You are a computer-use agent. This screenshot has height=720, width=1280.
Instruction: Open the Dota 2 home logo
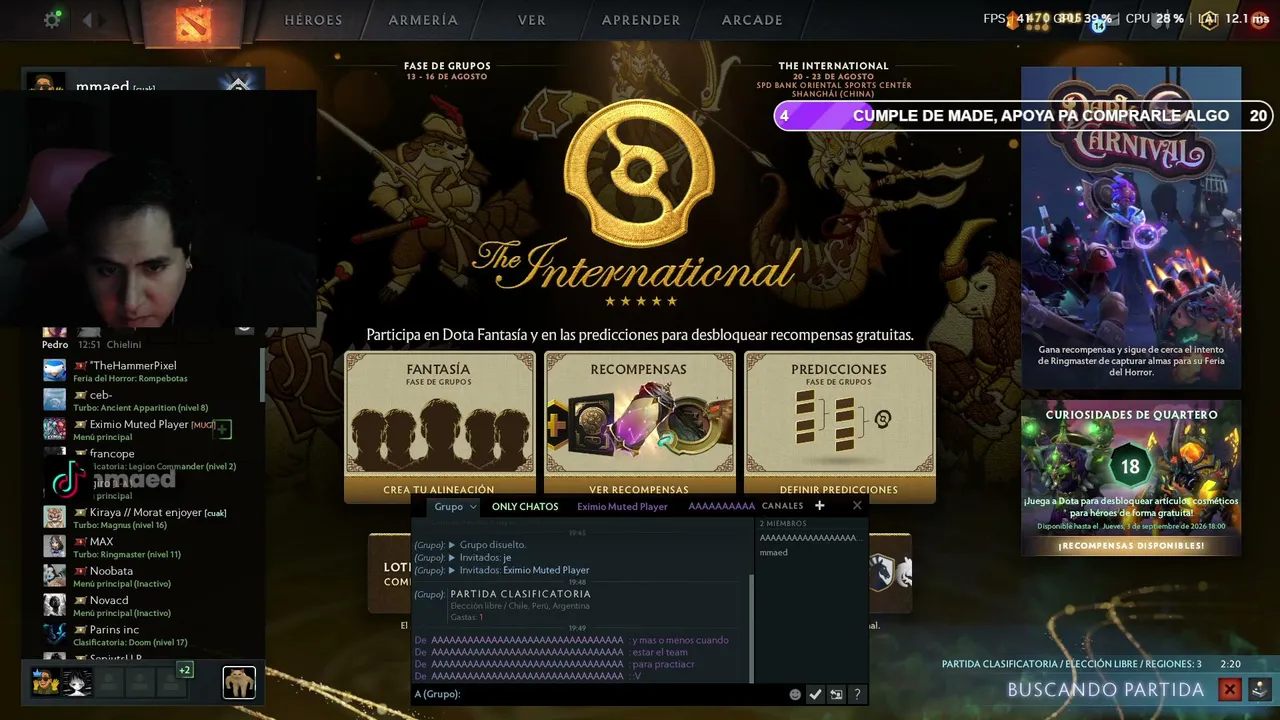click(192, 23)
